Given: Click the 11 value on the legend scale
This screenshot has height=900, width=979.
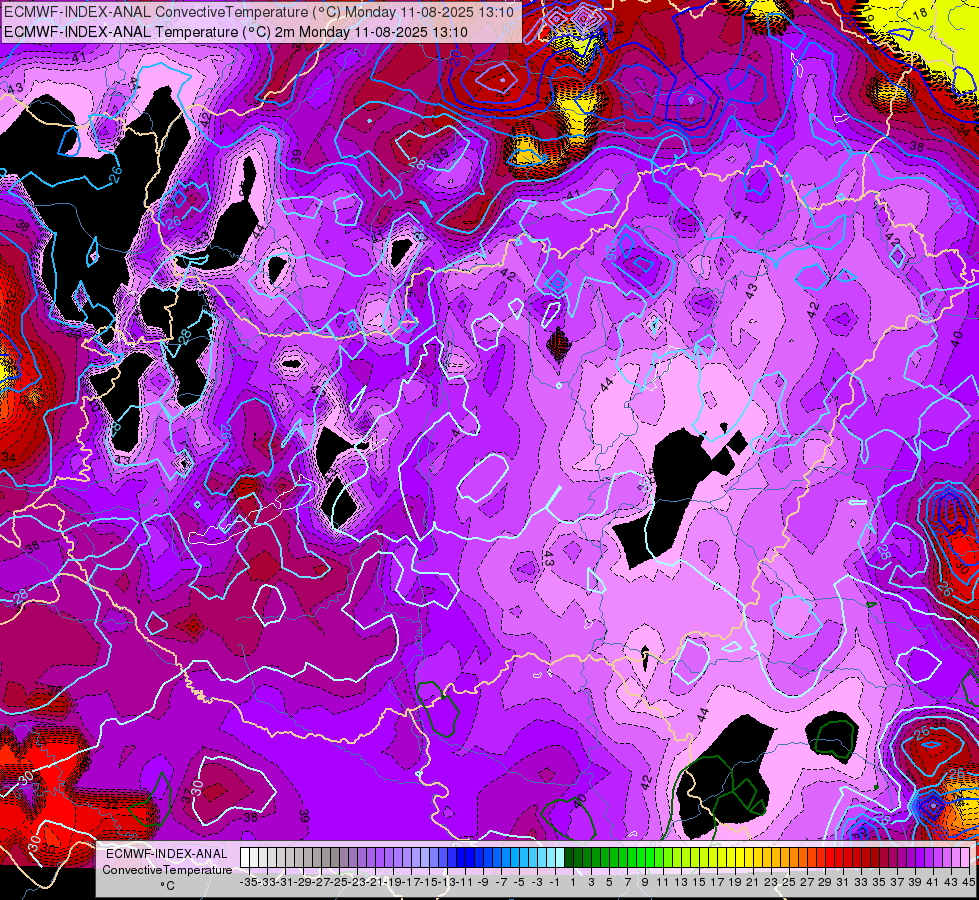Looking at the screenshot, I should pyautogui.click(x=662, y=883).
